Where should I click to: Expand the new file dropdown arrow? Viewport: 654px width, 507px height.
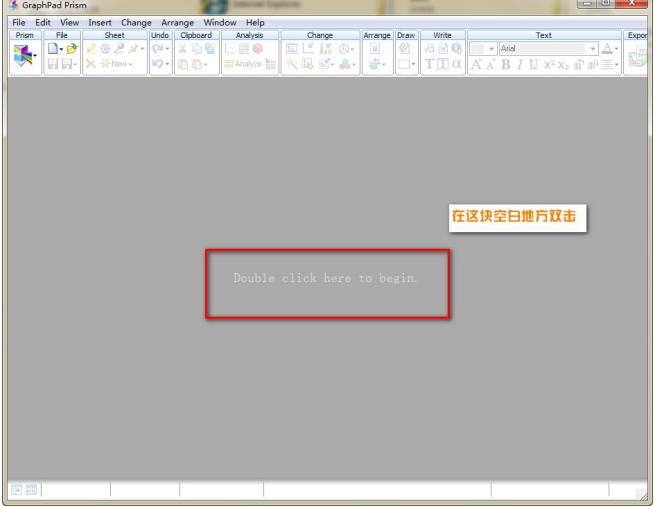coord(61,49)
